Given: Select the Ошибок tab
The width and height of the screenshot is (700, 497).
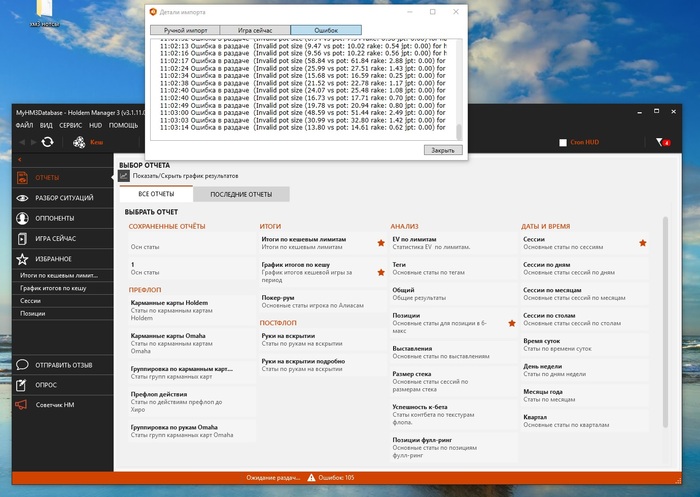Looking at the screenshot, I should pos(326,30).
